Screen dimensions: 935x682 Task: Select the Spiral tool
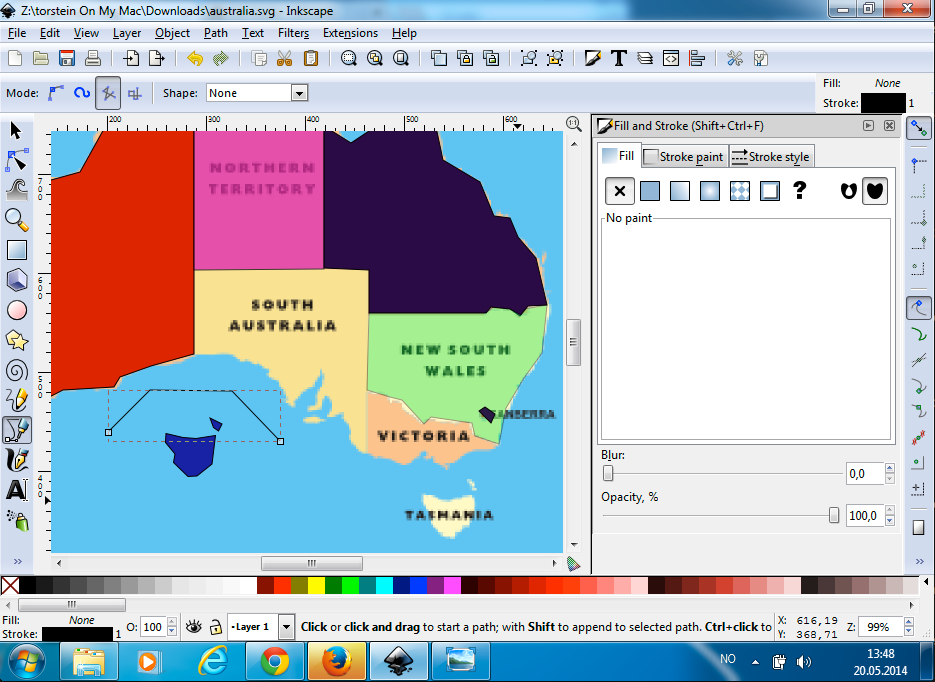pyautogui.click(x=16, y=371)
